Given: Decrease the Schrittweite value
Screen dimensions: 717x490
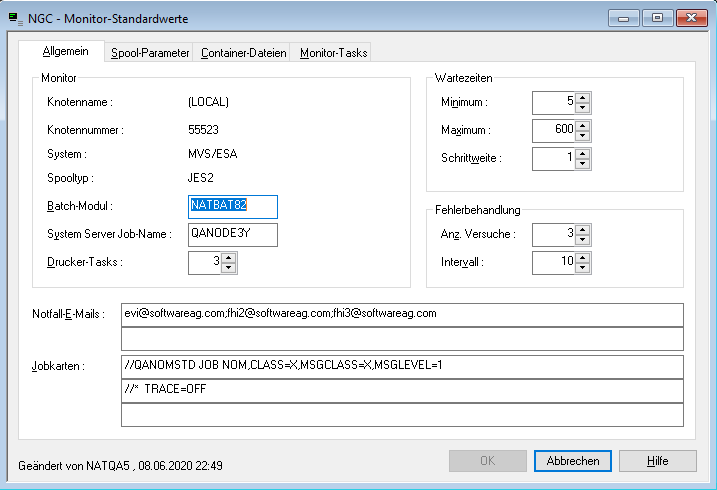Looking at the screenshot, I should 582,164.
